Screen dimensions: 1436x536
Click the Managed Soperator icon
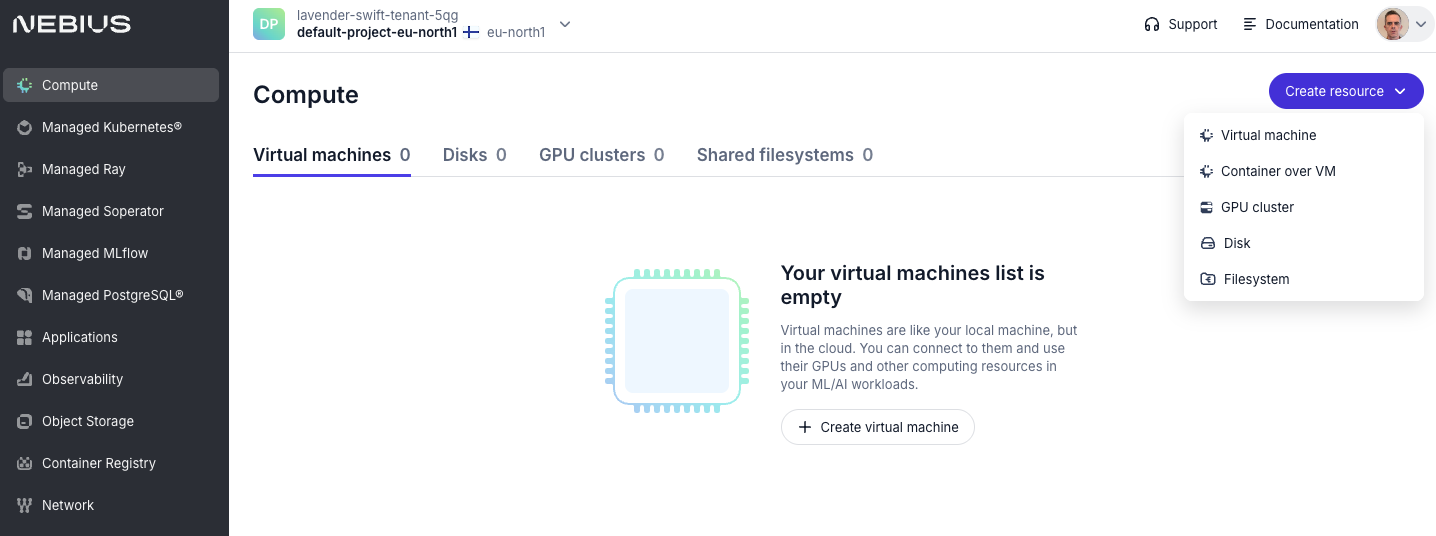(x=25, y=211)
